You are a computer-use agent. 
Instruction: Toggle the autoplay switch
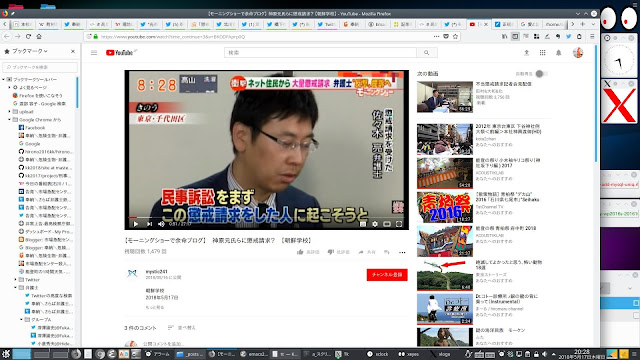click(x=541, y=74)
